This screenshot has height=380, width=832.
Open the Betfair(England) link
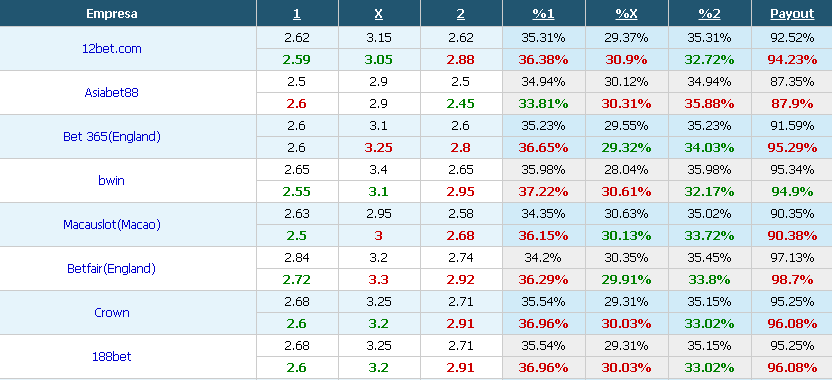pos(111,269)
